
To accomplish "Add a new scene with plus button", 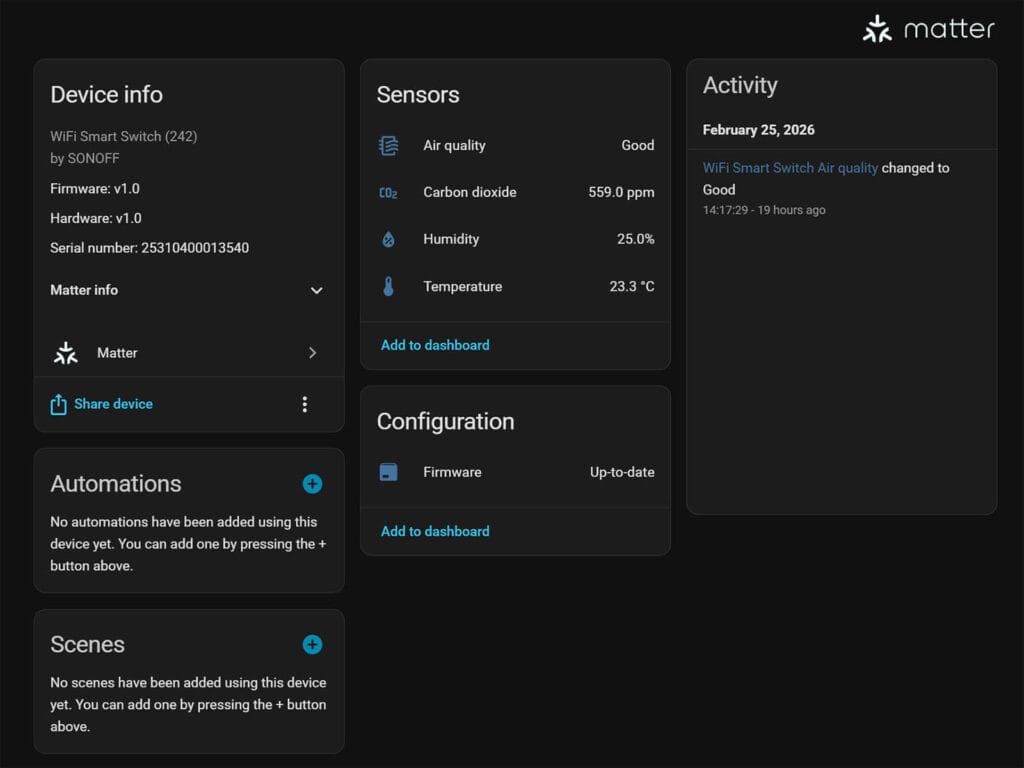I will [x=313, y=645].
